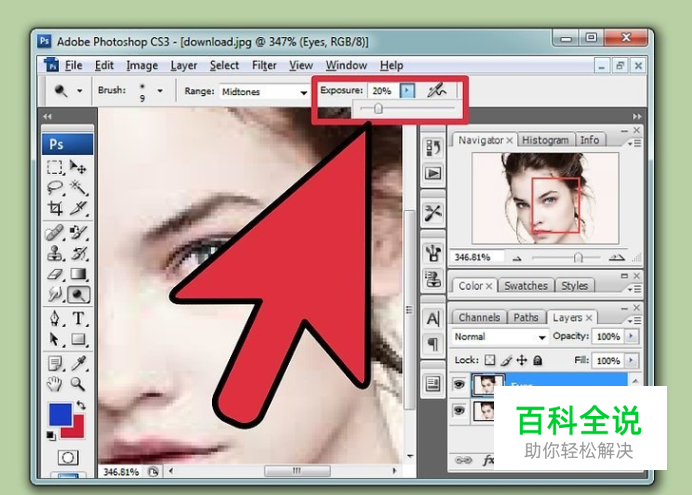Image resolution: width=692 pixels, height=495 pixels.
Task: Open the Layers panel options menu
Action: point(635,320)
